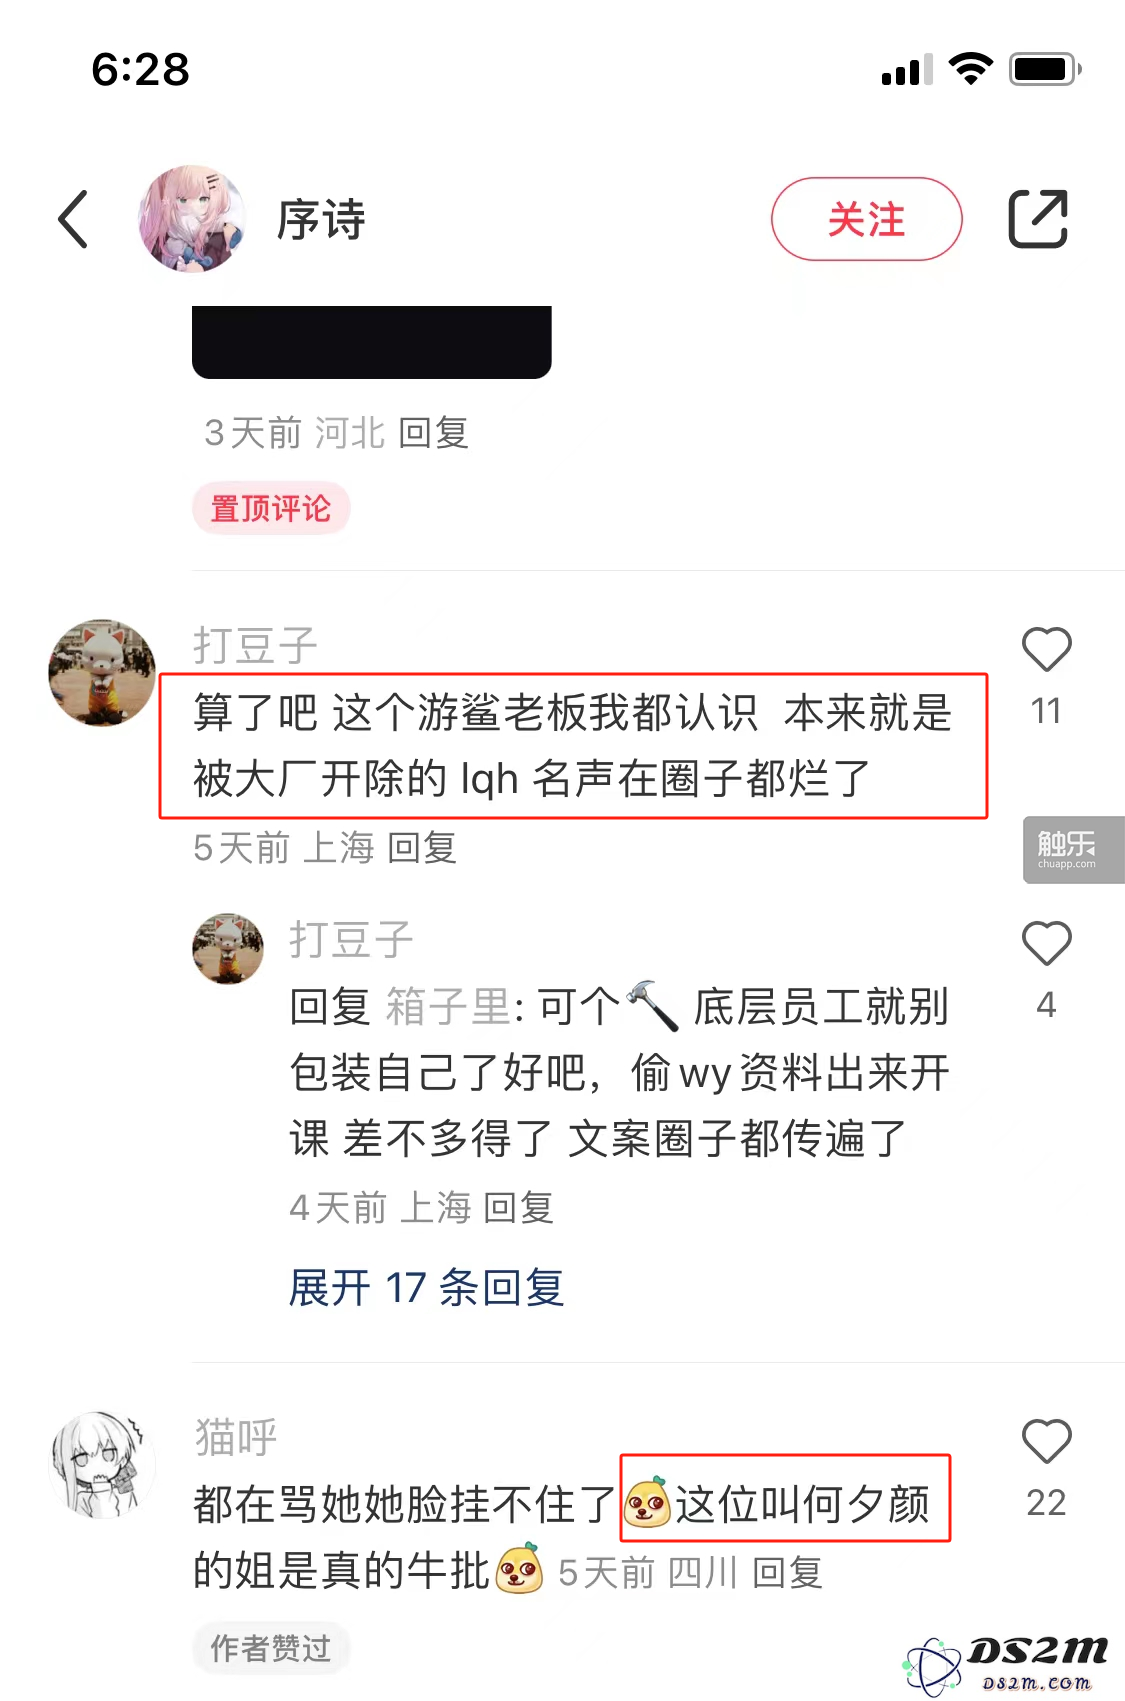Open 打豆子 username on the first comment
1125x1701 pixels.
point(255,645)
